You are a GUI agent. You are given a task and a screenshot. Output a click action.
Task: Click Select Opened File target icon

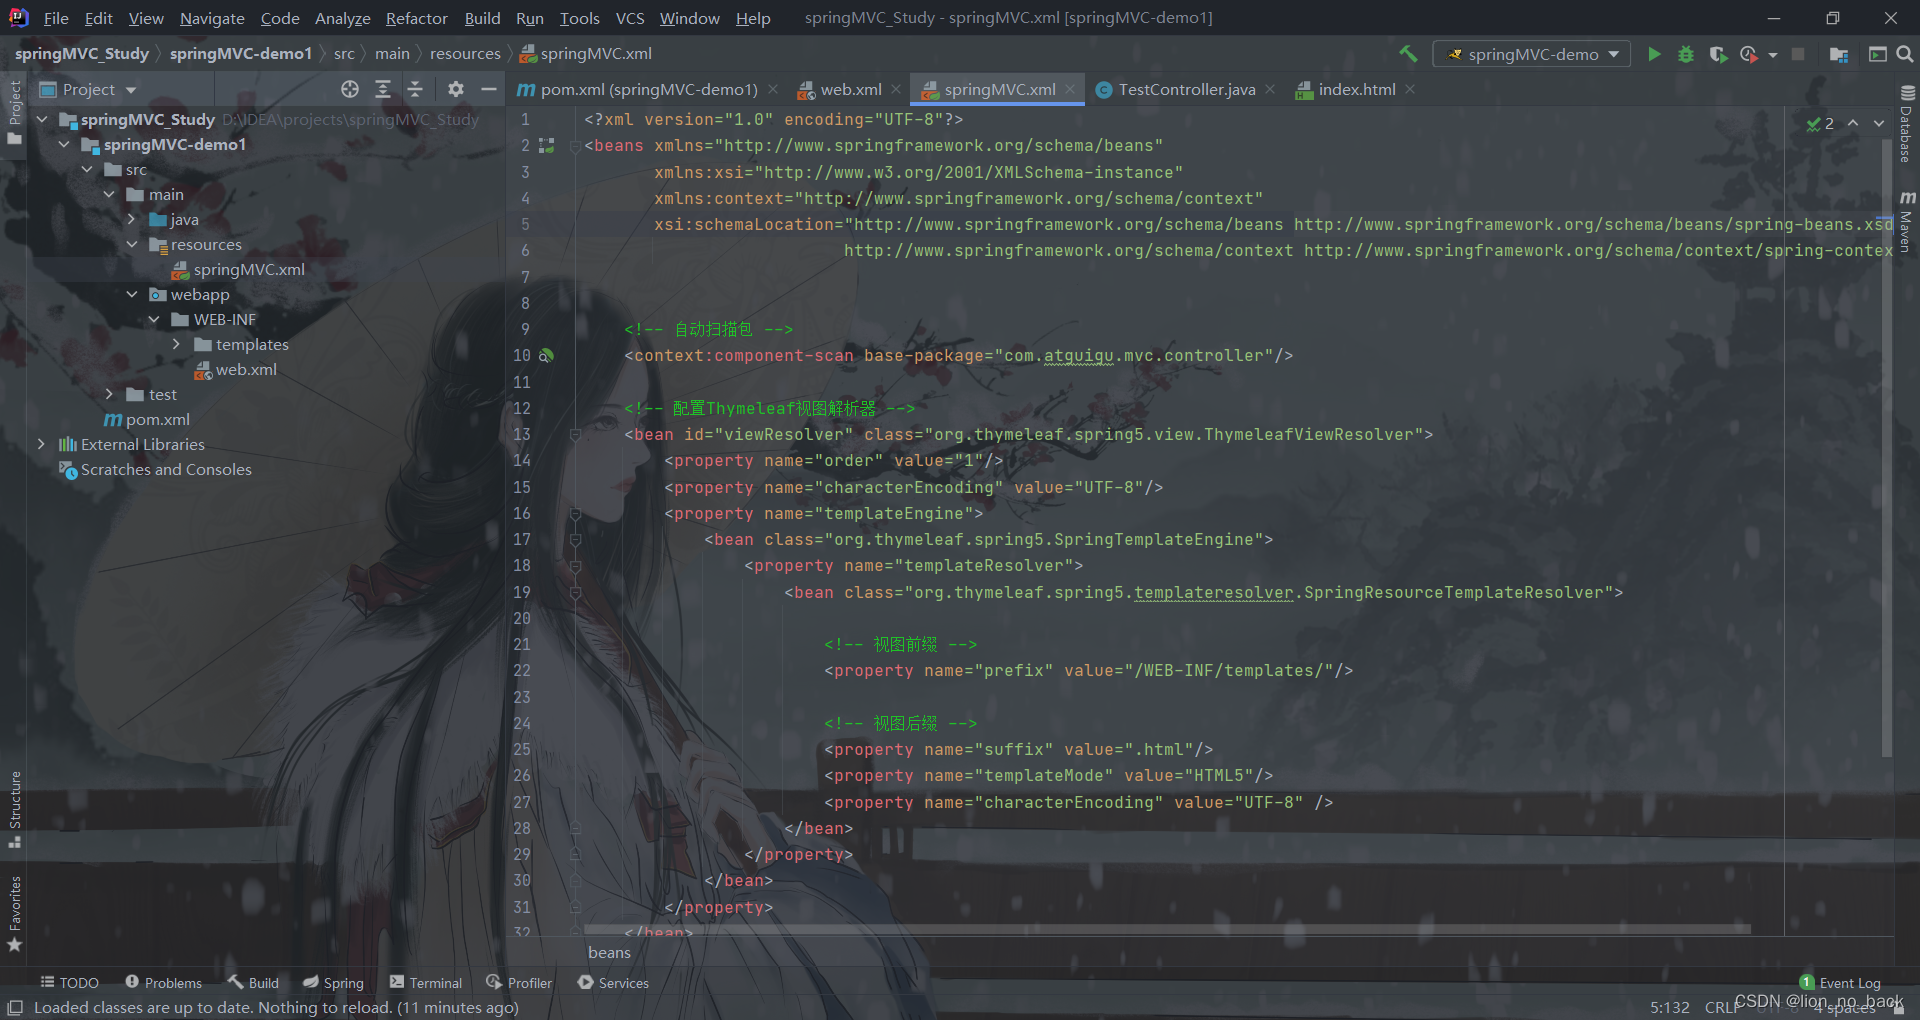pyautogui.click(x=349, y=89)
